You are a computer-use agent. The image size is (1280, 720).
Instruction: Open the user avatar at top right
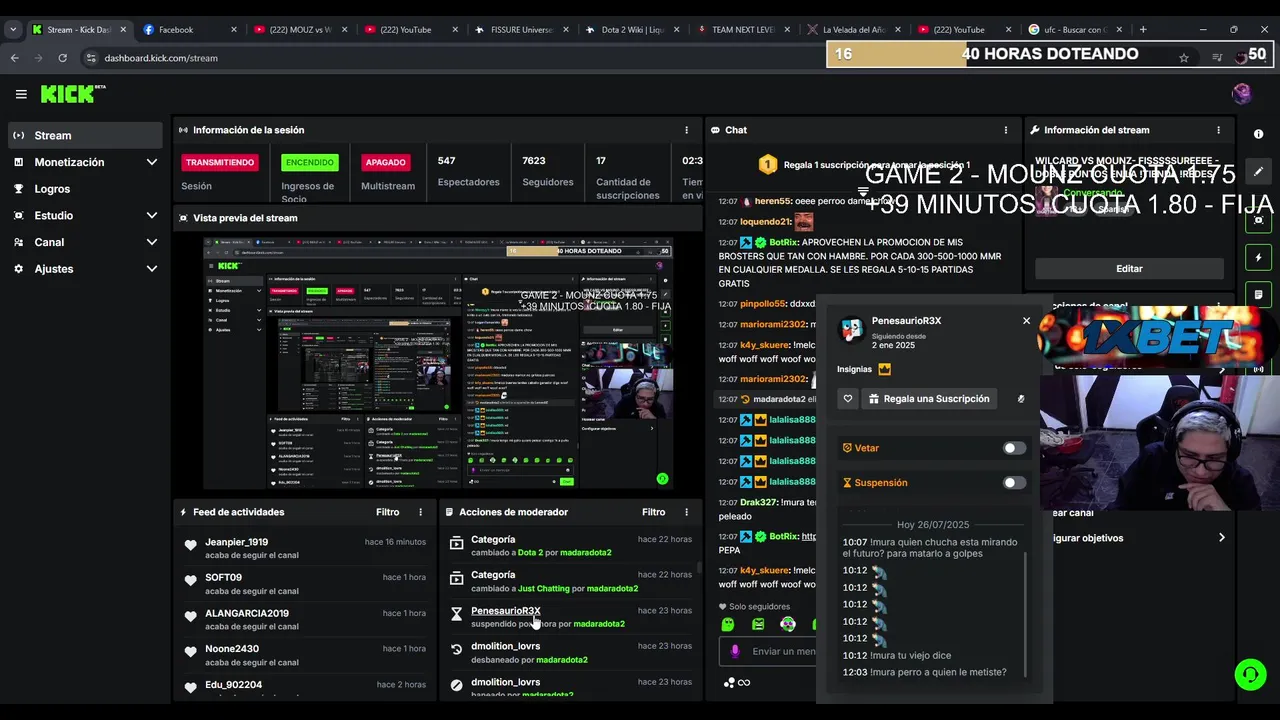pyautogui.click(x=1242, y=94)
